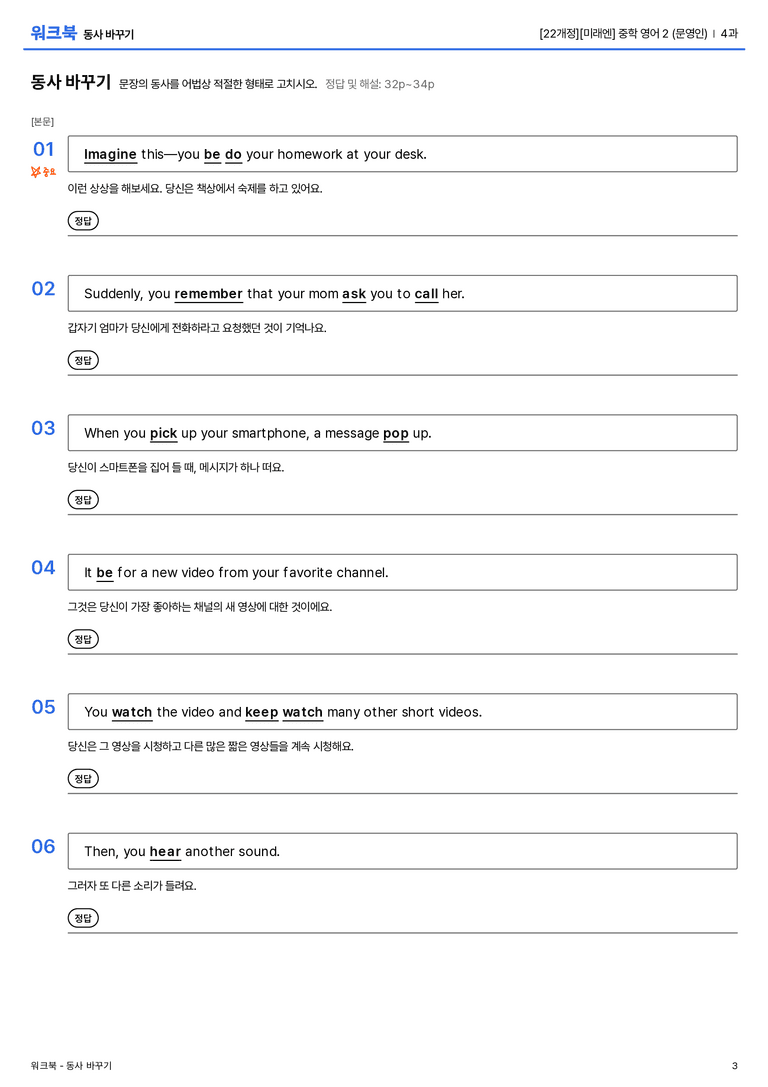Click the page number 3 in footer
768x1087 pixels.
click(735, 1066)
